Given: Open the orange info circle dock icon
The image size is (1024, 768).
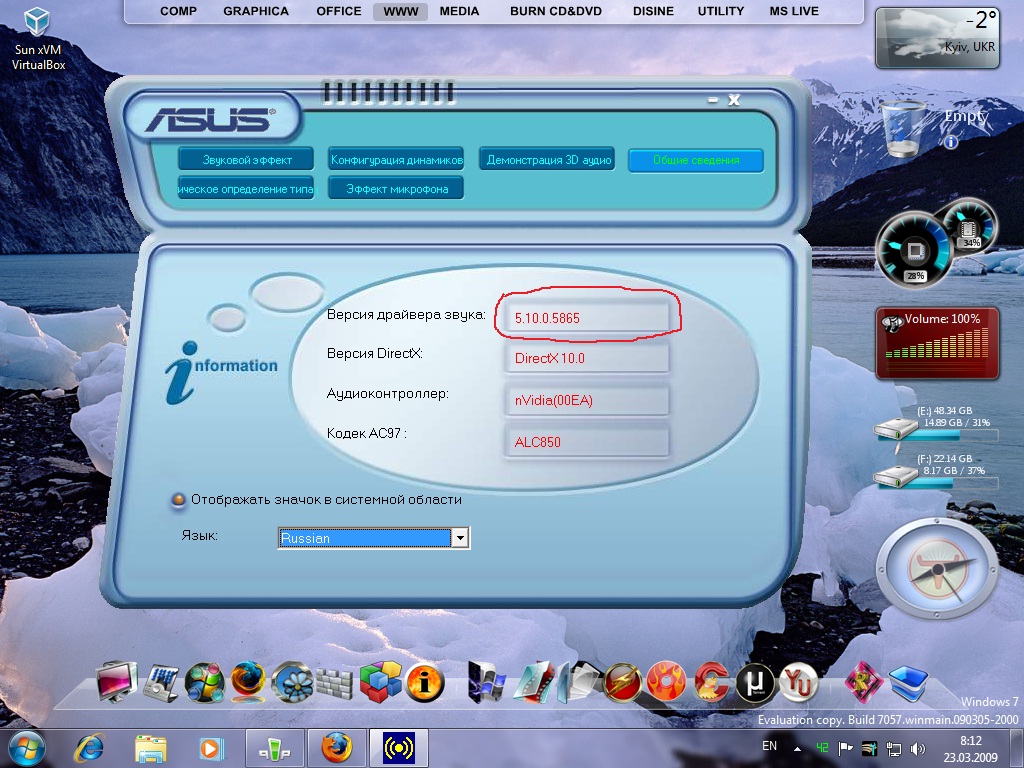Looking at the screenshot, I should 424,683.
